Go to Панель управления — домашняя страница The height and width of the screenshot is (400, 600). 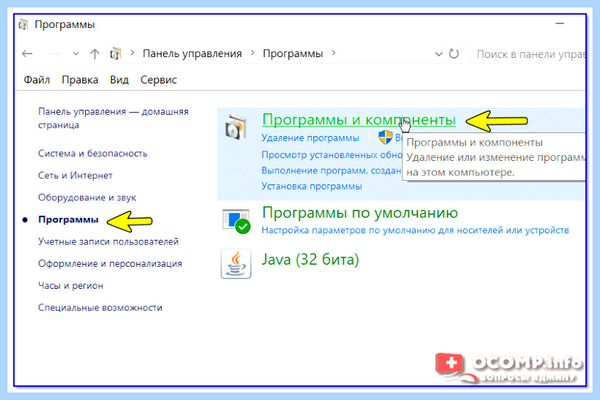pyautogui.click(x=113, y=118)
